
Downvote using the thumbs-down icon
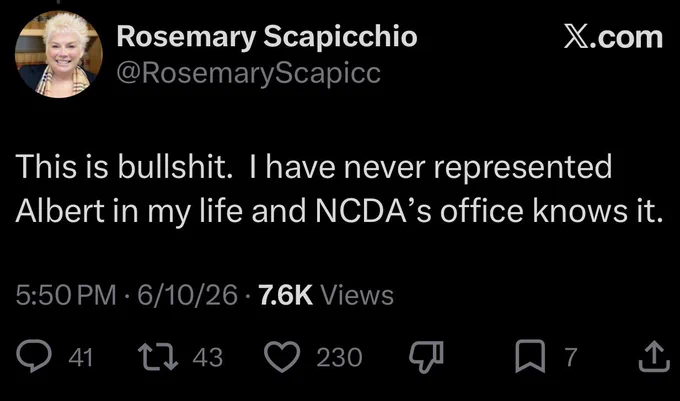pyautogui.click(x=427, y=357)
